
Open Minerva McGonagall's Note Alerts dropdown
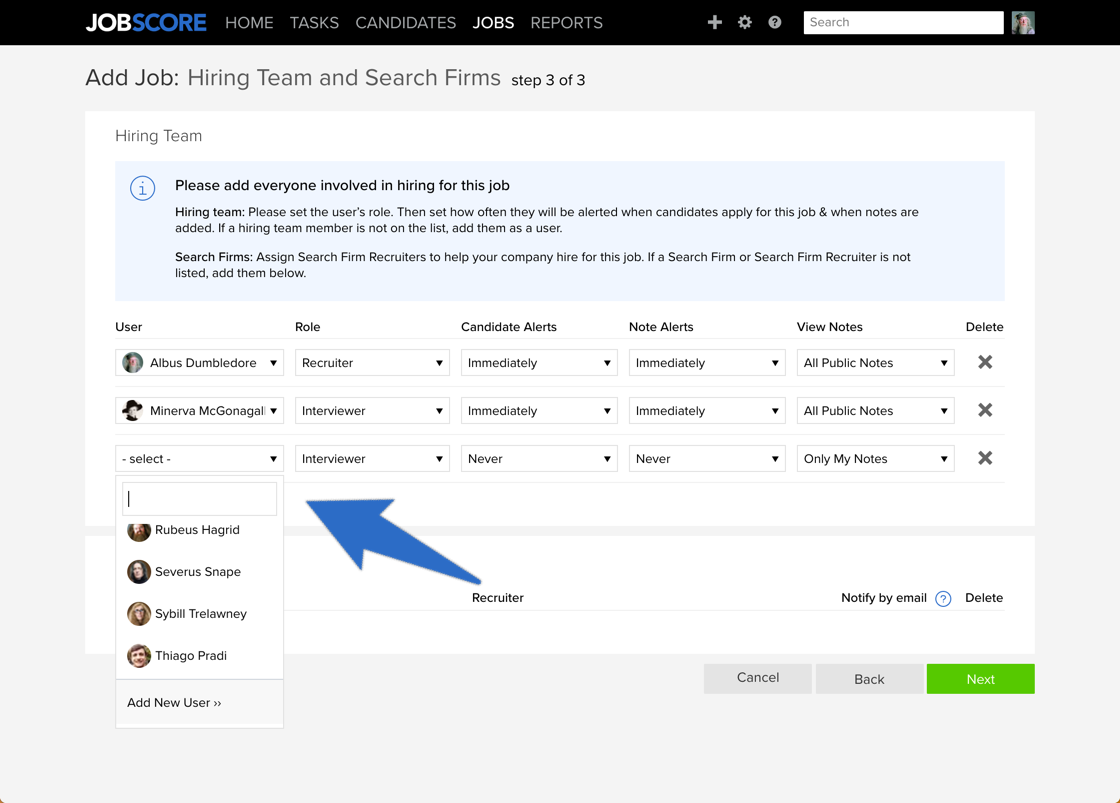click(707, 410)
